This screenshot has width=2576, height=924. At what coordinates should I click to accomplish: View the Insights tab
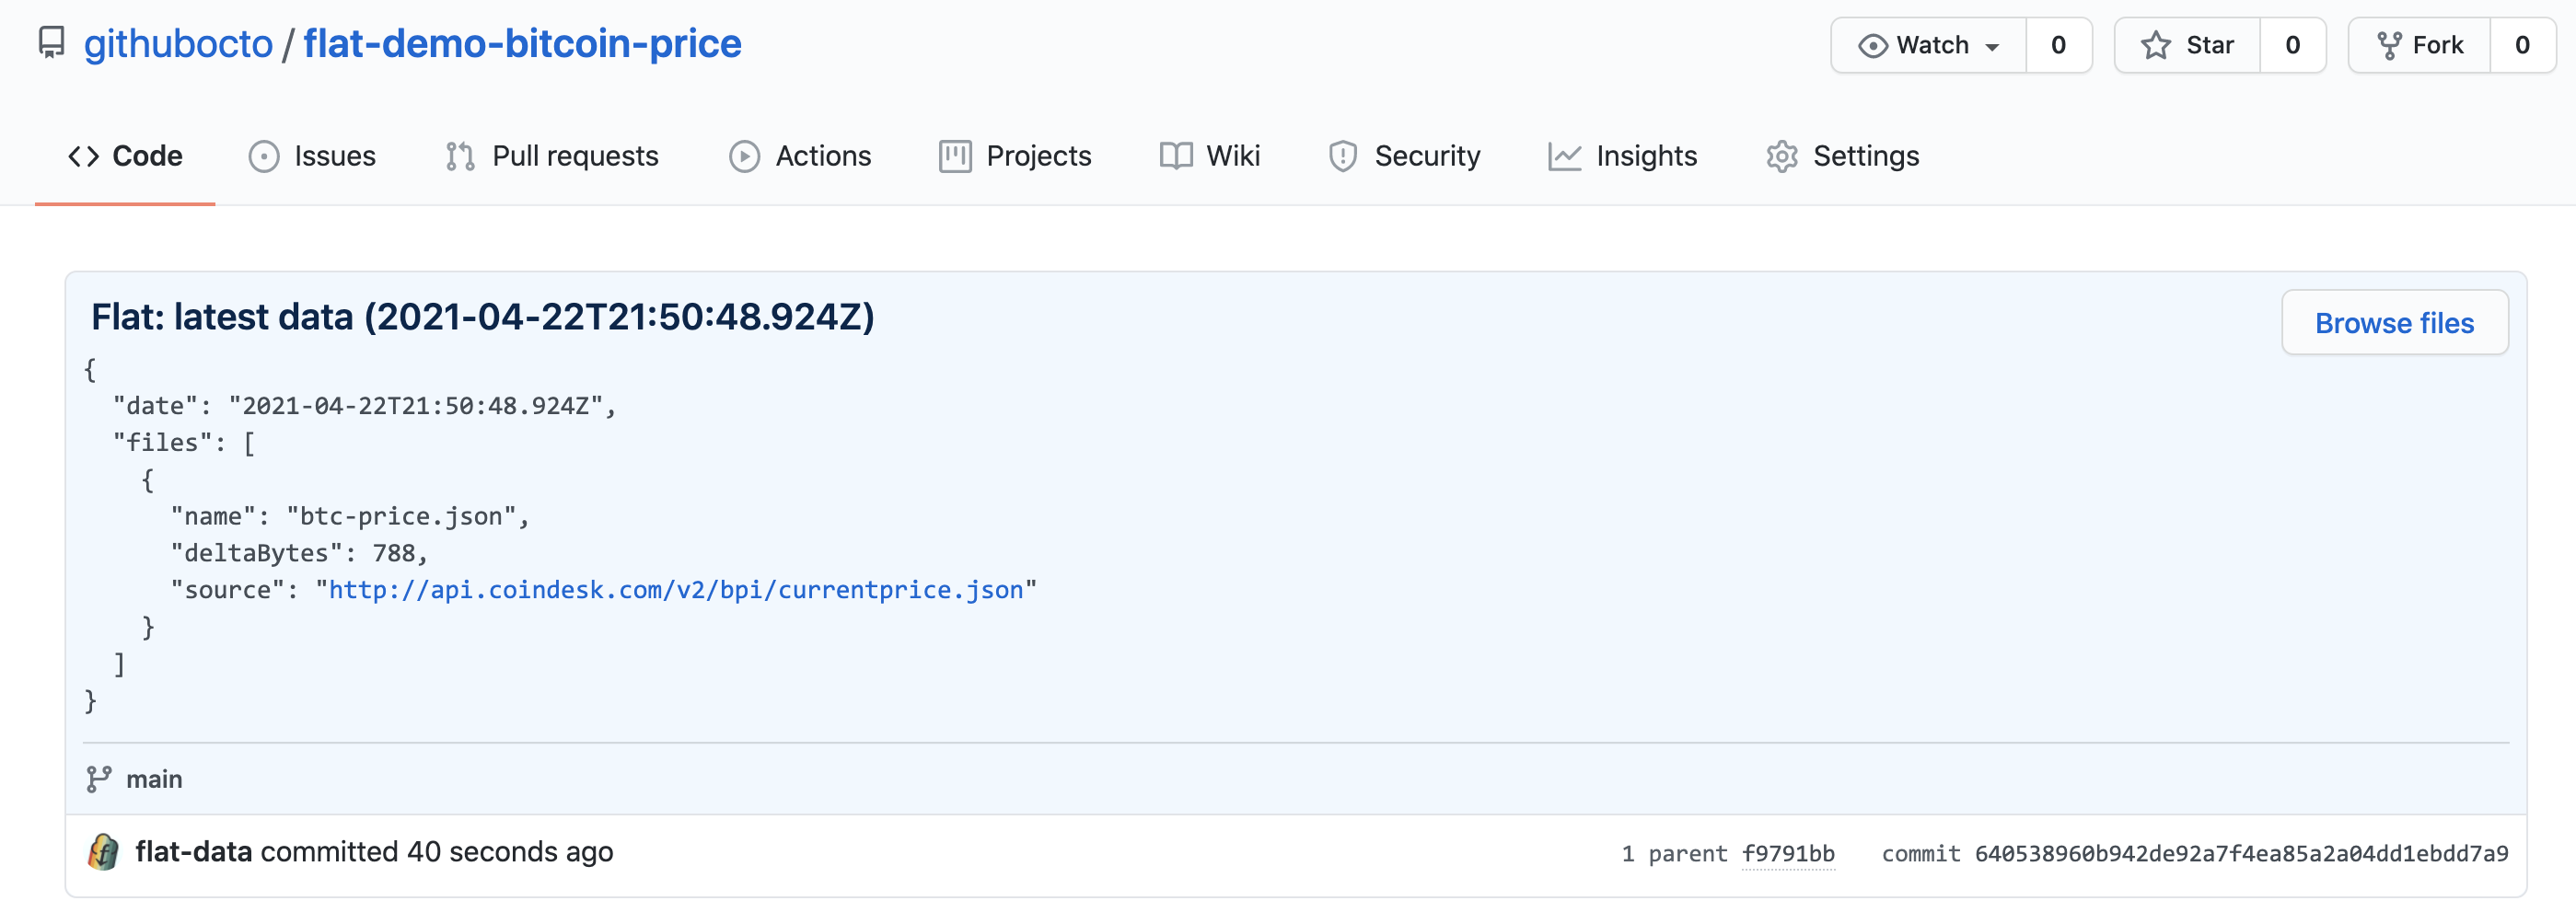pyautogui.click(x=1622, y=156)
